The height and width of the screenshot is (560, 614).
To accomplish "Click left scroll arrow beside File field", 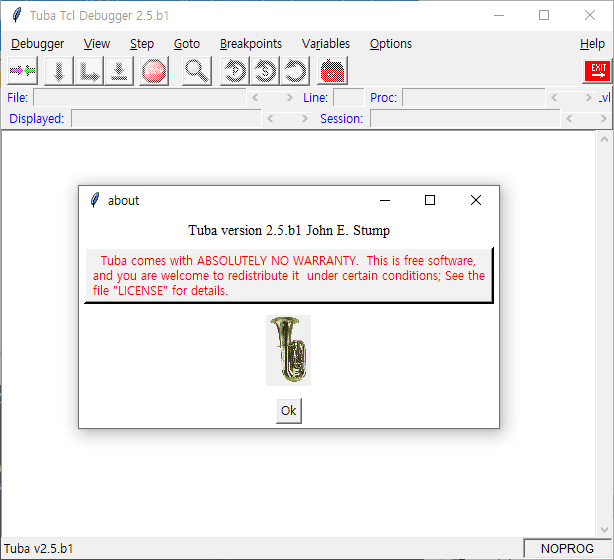I will coord(255,98).
